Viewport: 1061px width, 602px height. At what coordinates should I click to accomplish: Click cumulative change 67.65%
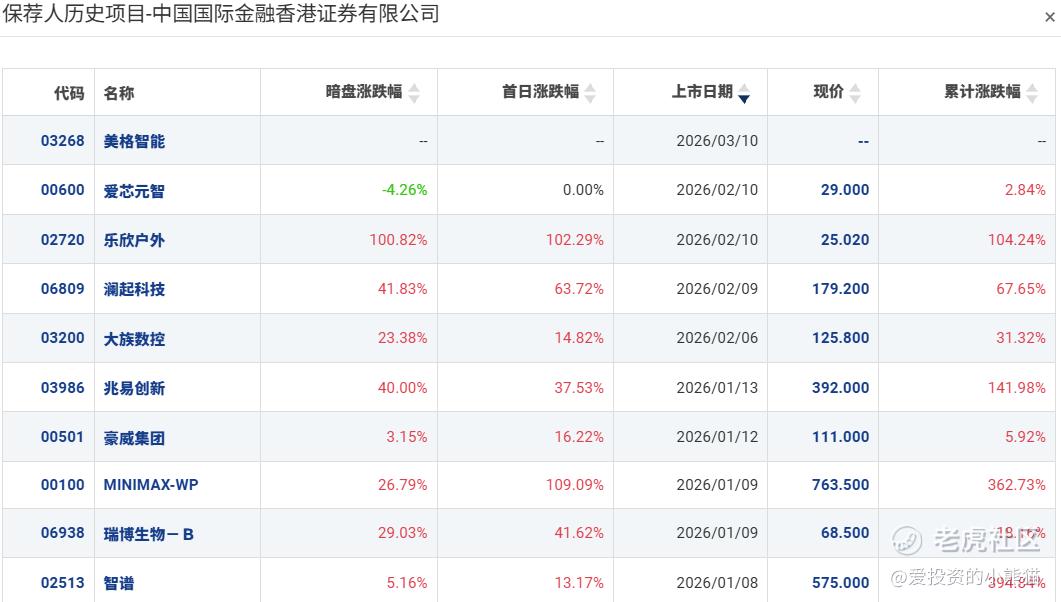(x=1021, y=289)
